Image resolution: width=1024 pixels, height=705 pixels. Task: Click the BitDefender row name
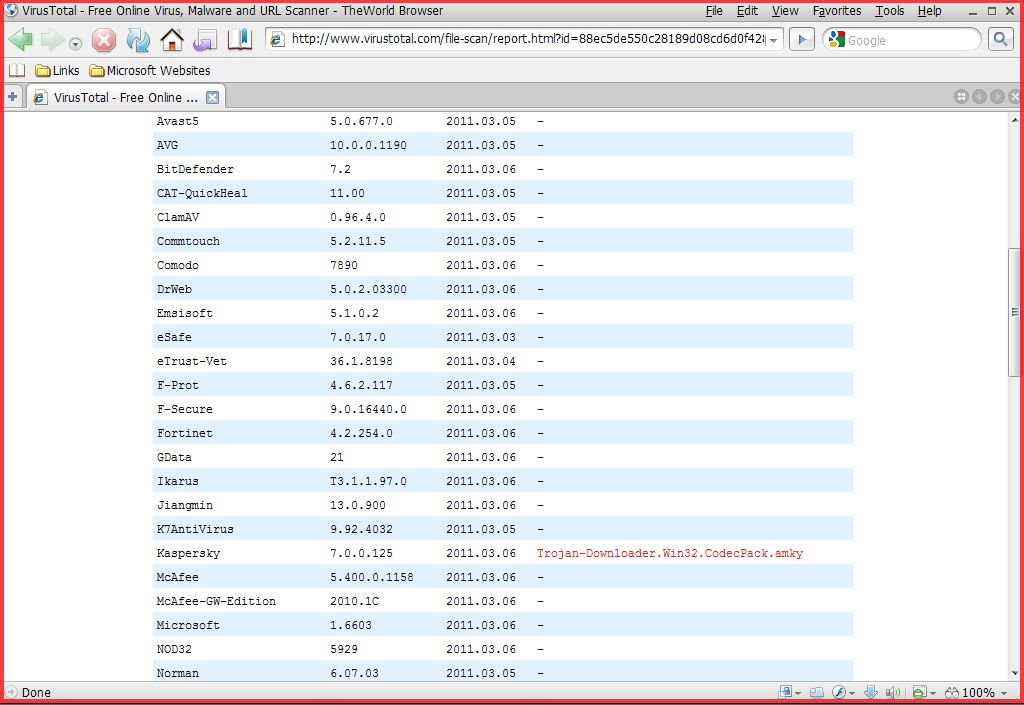pyautogui.click(x=195, y=169)
